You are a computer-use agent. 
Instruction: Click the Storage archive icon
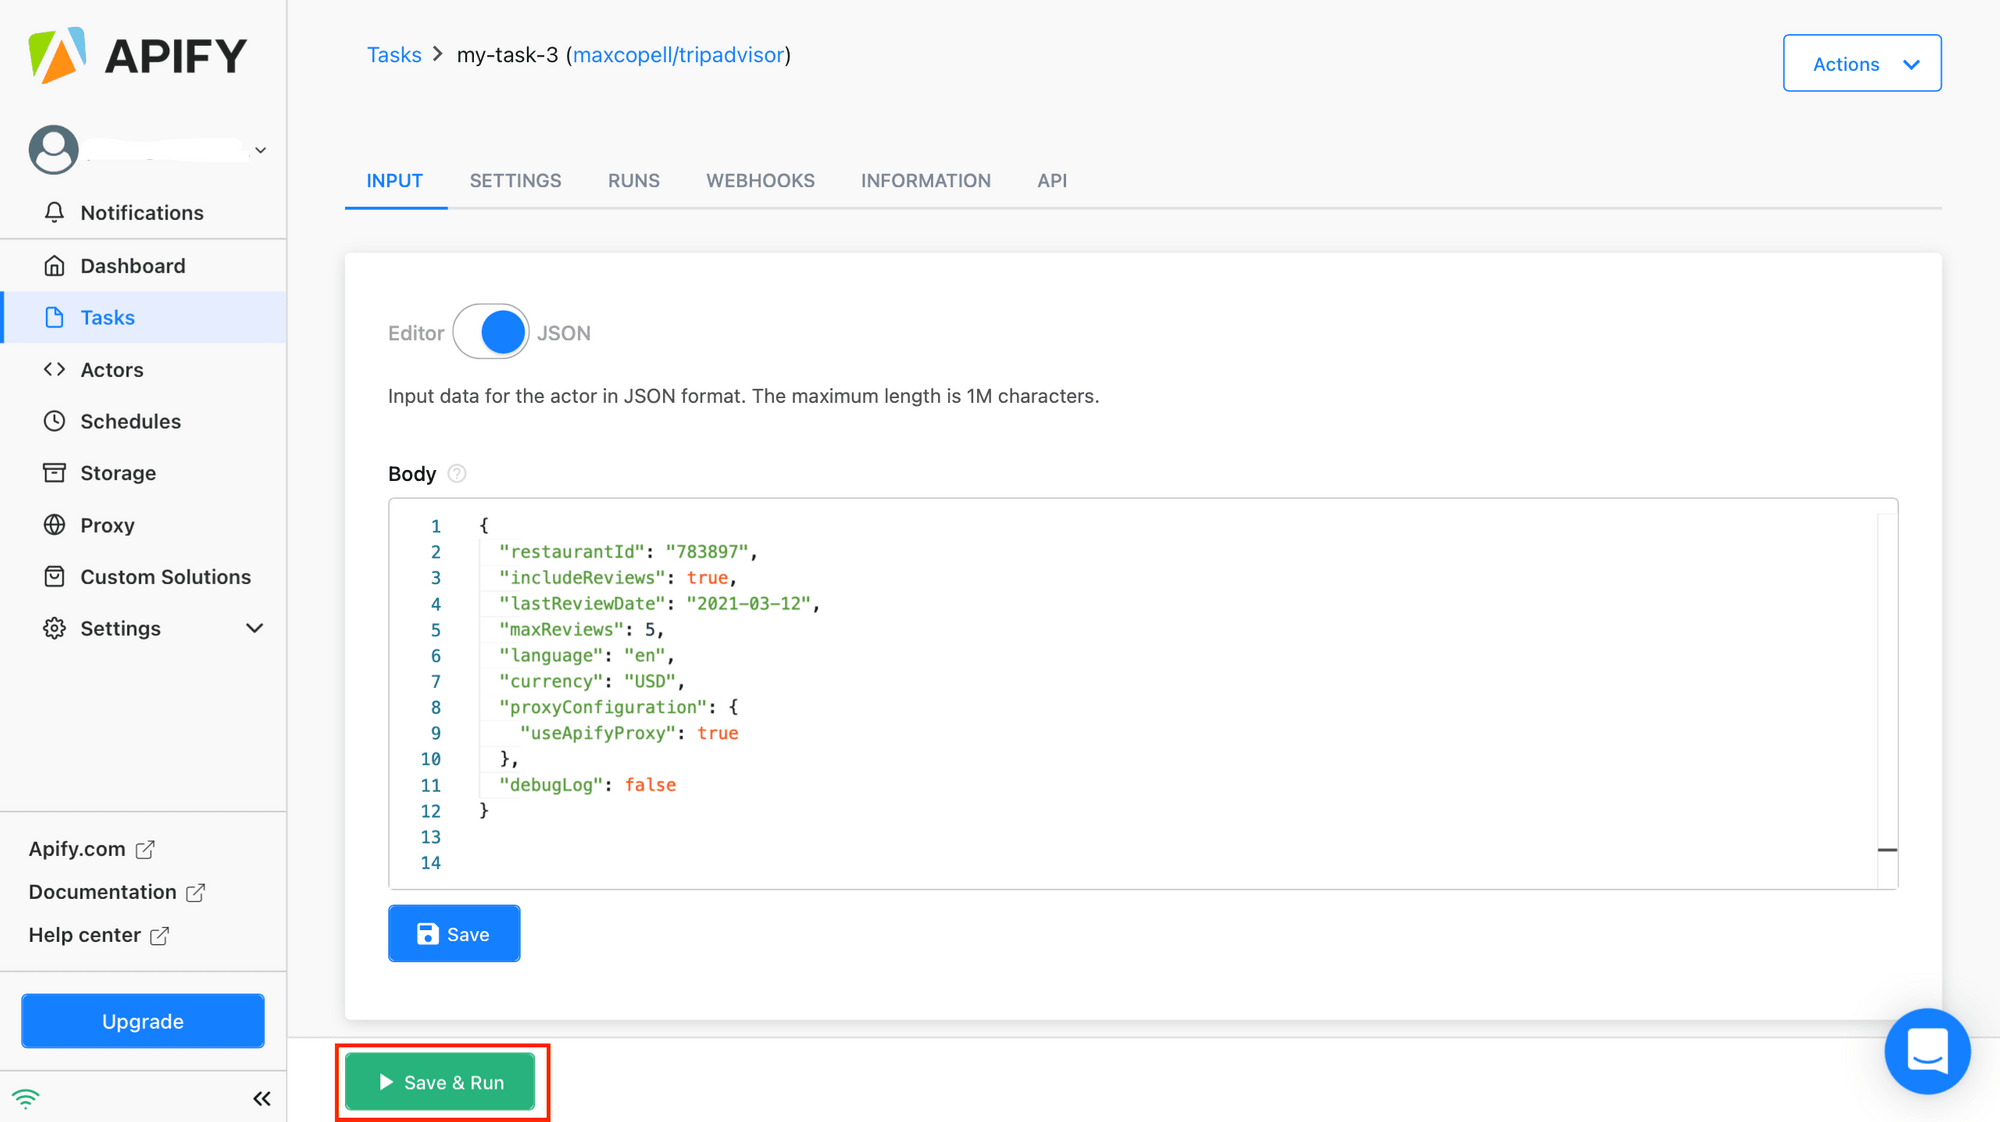tap(54, 472)
